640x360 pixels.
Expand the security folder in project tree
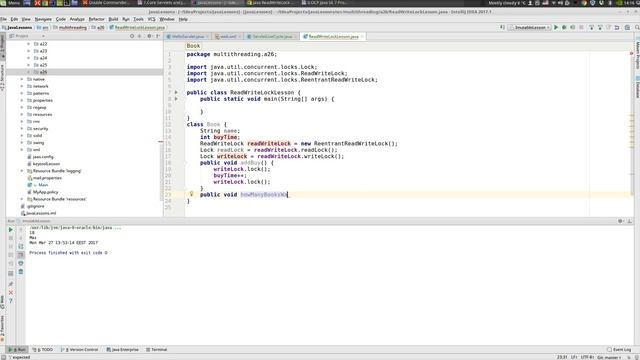[22, 129]
